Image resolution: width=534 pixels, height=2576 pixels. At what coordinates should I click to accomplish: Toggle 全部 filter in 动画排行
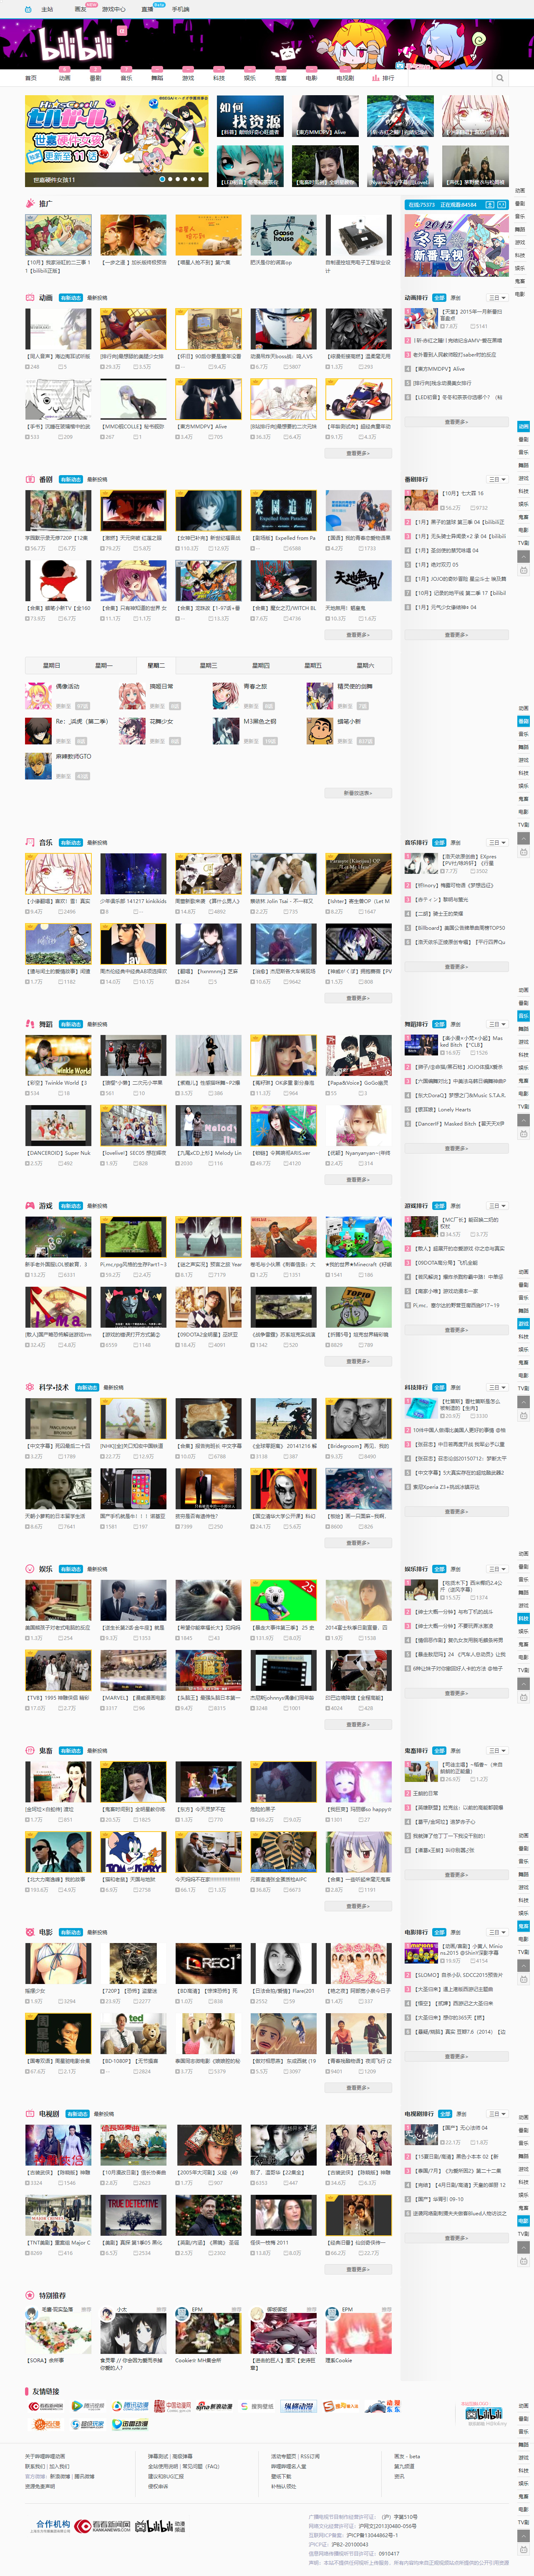439,298
